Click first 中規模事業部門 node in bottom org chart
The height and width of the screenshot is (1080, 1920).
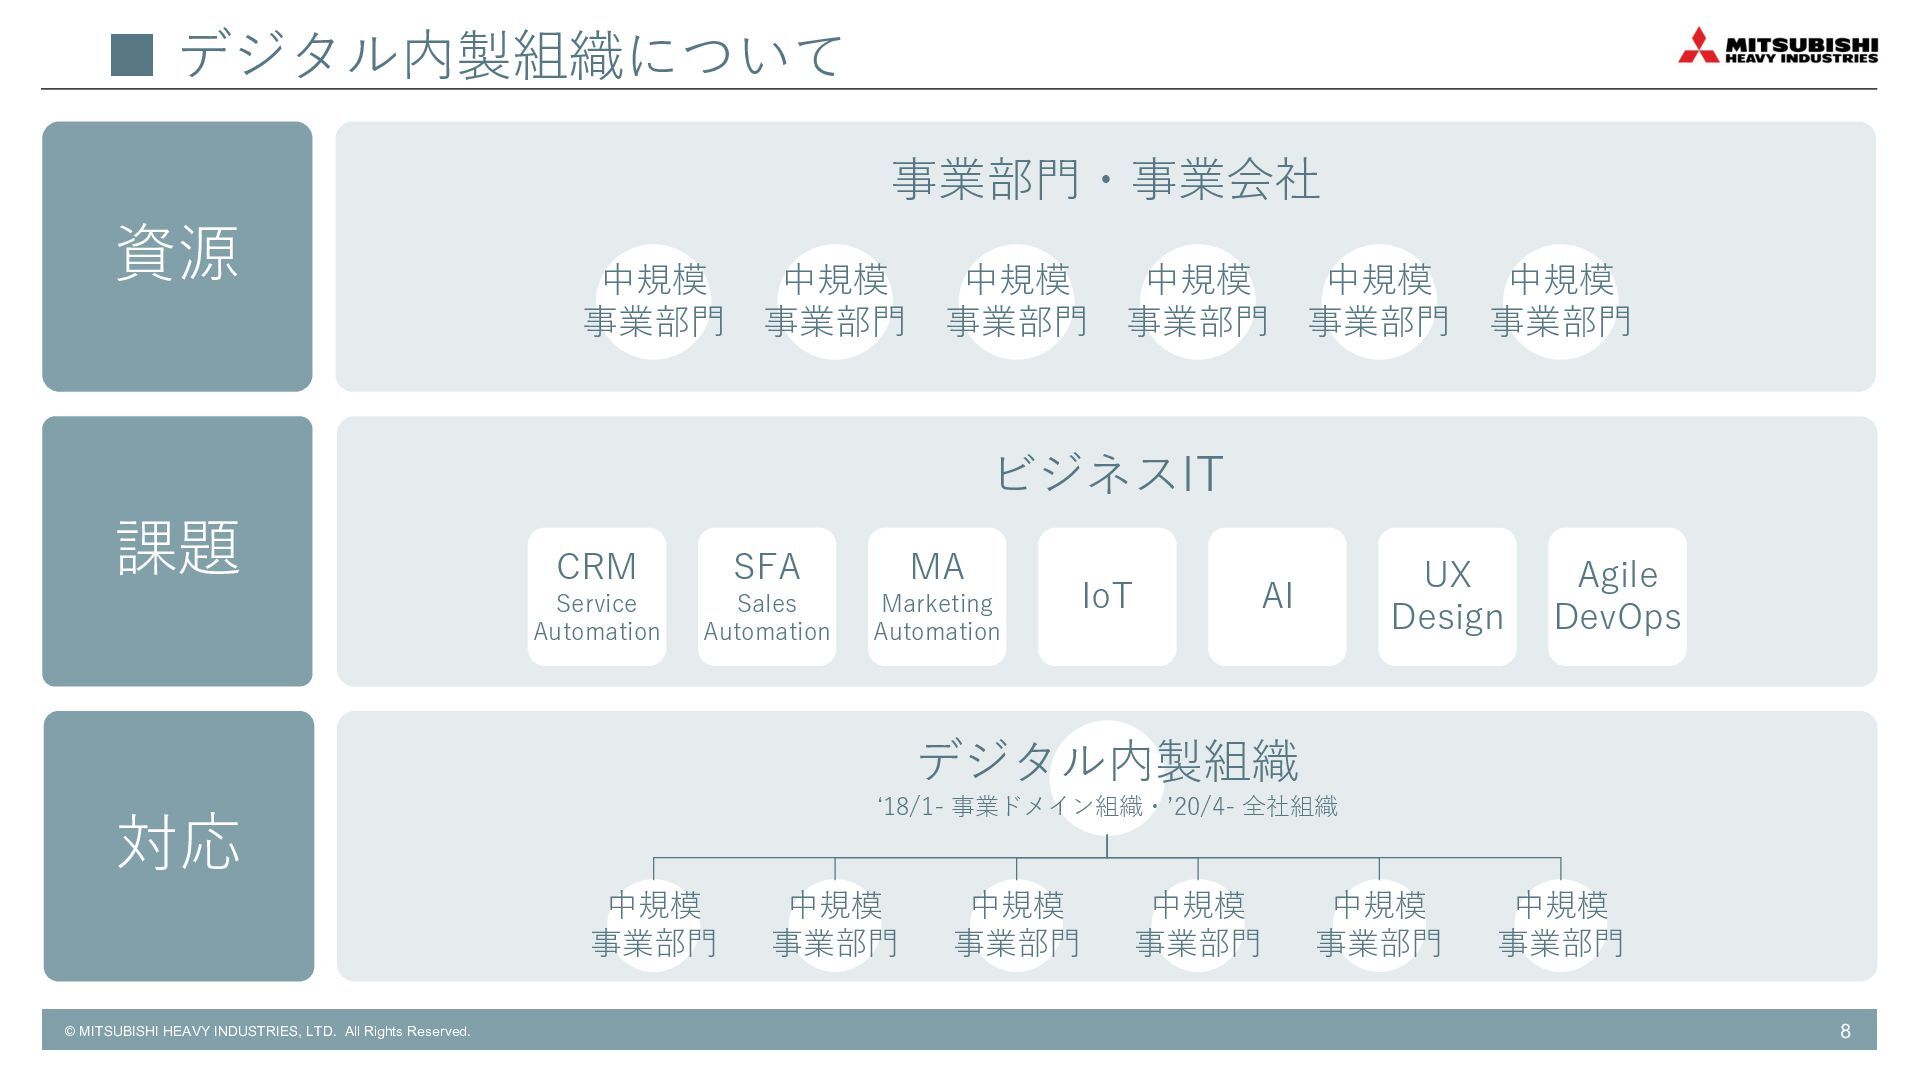tap(654, 924)
